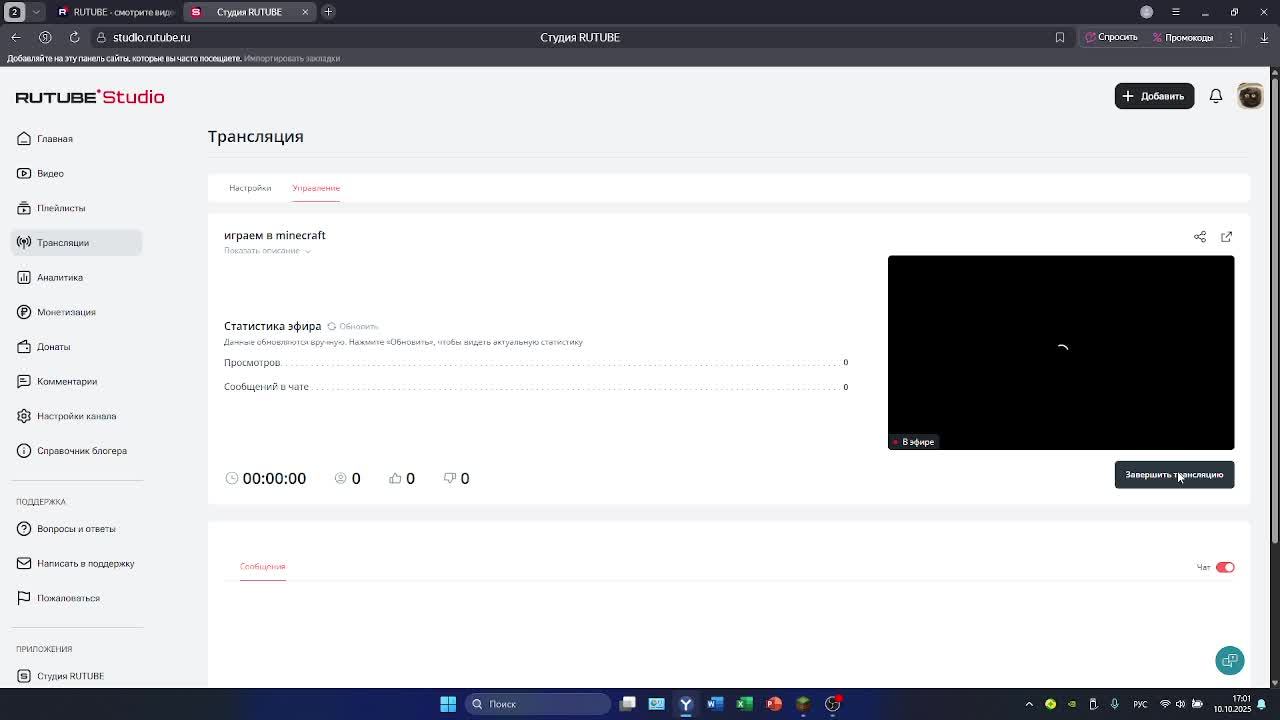The width and height of the screenshot is (1280, 720).
Task: Click the Написать в поддержку envelope icon
Action: (x=24, y=563)
